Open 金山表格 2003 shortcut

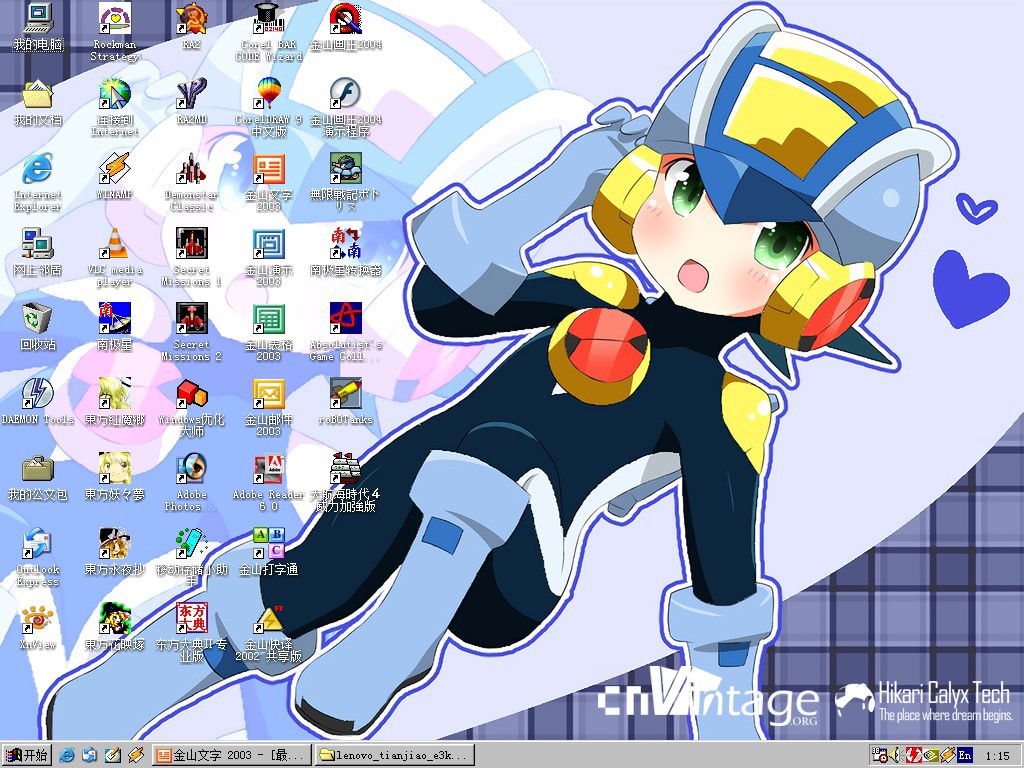click(x=268, y=332)
